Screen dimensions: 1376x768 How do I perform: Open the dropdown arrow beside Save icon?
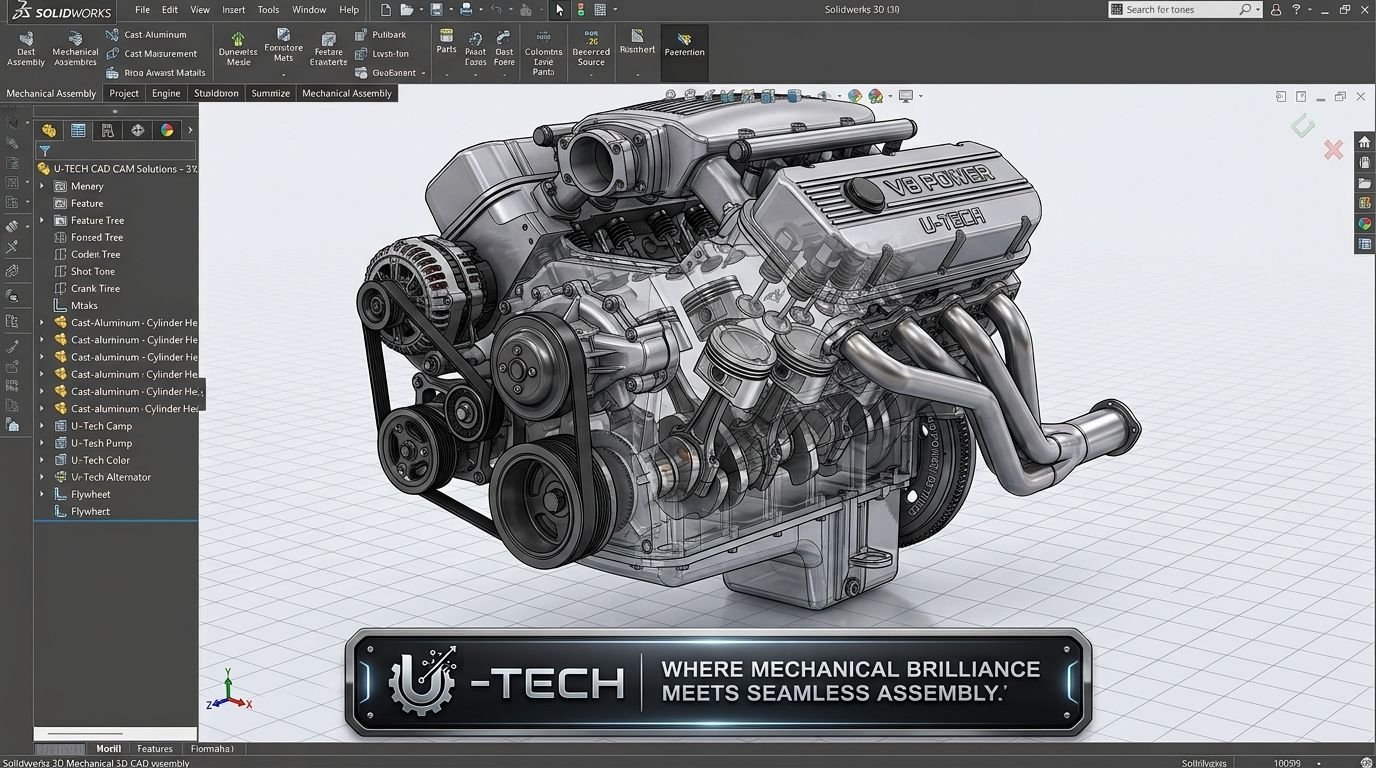tap(450, 10)
